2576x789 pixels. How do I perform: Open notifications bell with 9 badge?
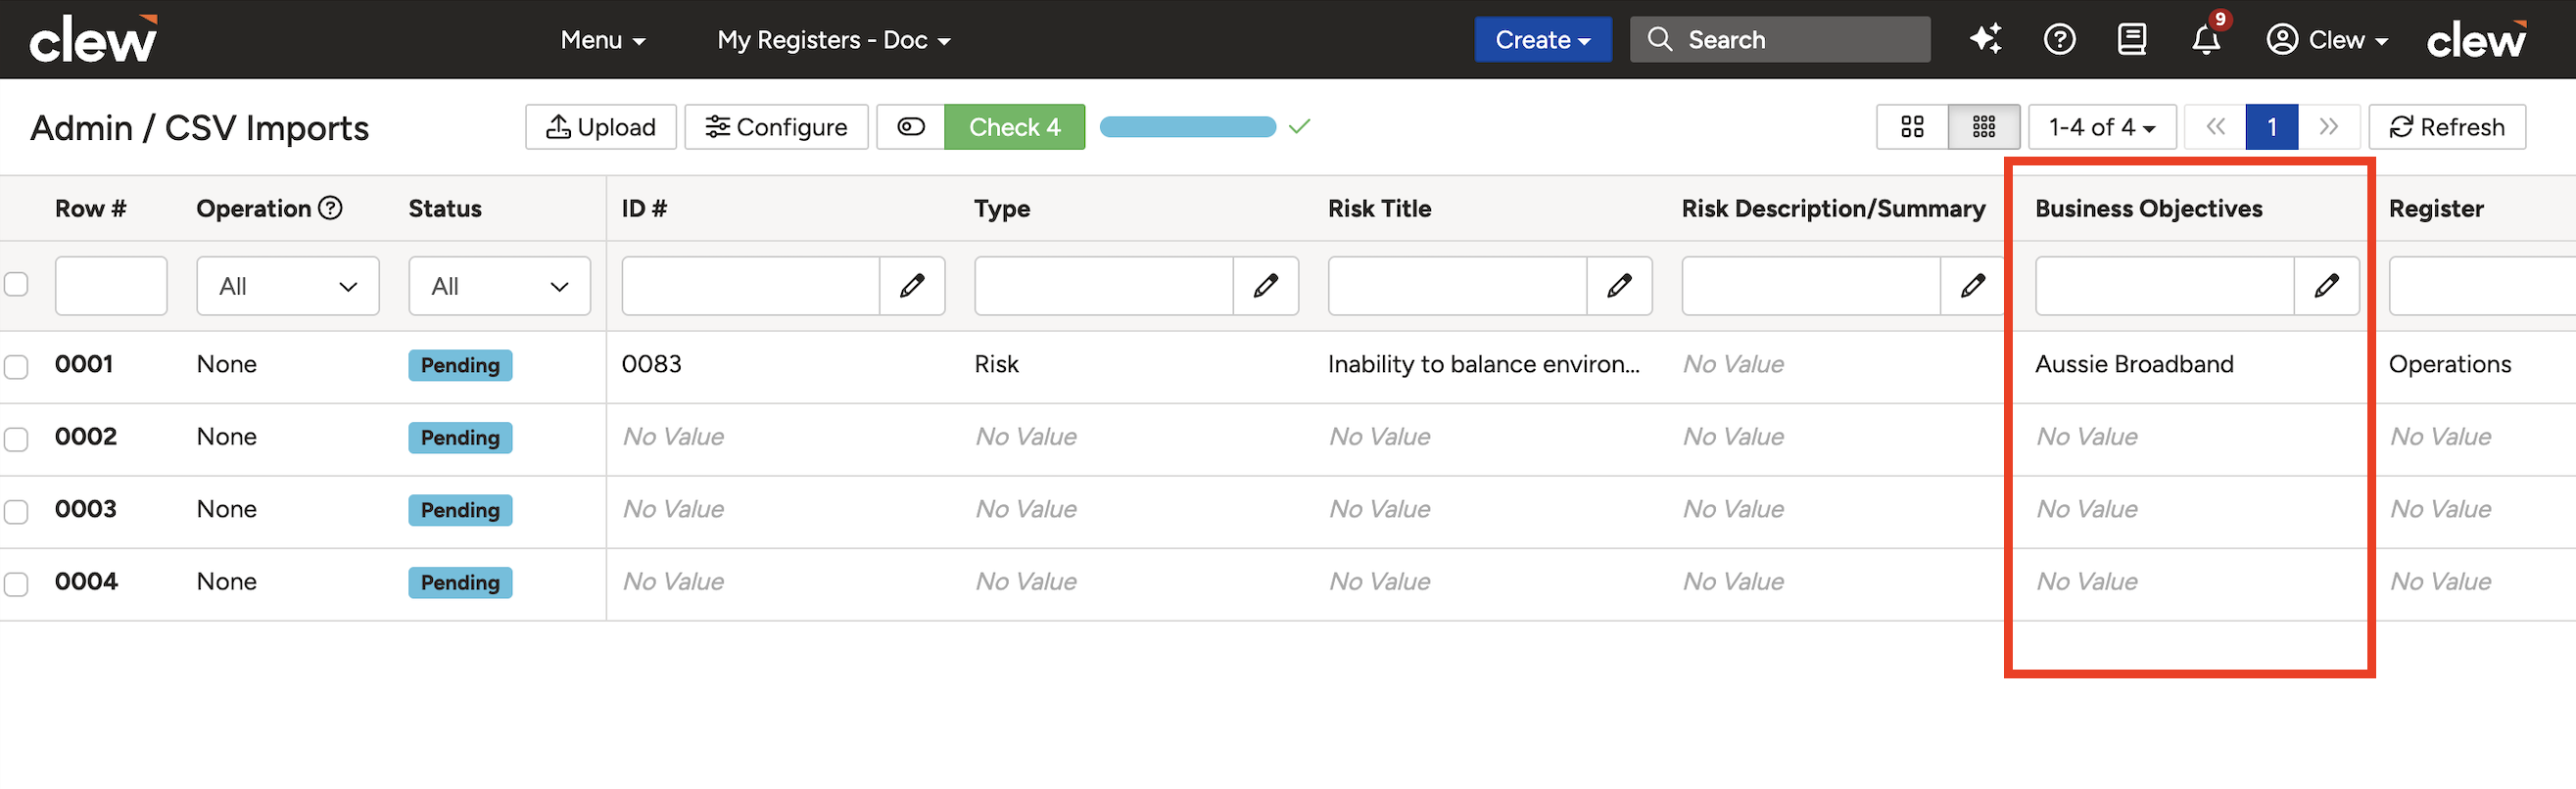2206,40
